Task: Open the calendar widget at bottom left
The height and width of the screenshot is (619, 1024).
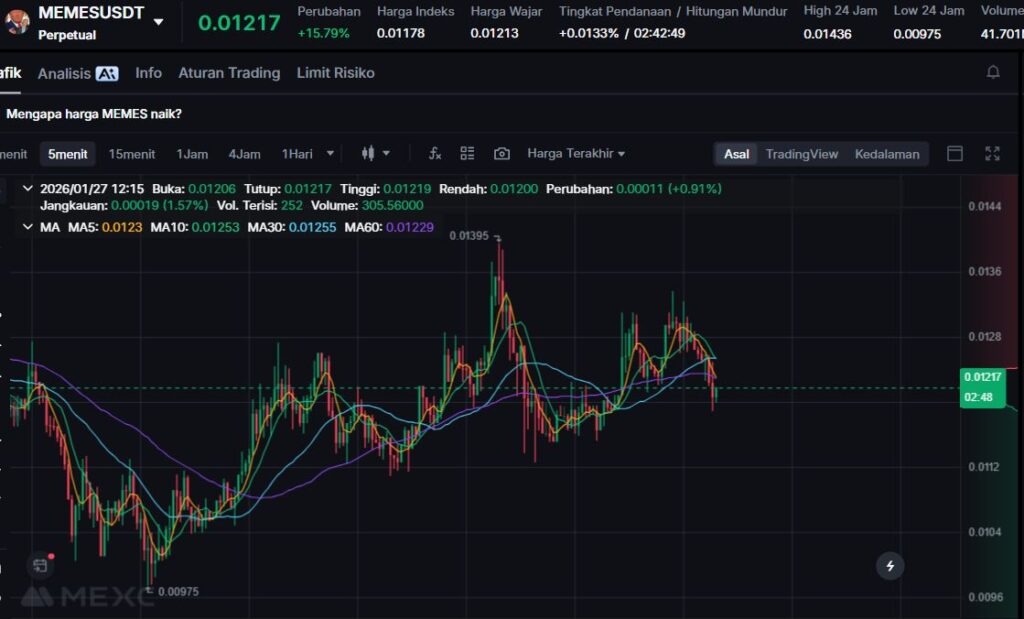Action: click(40, 566)
